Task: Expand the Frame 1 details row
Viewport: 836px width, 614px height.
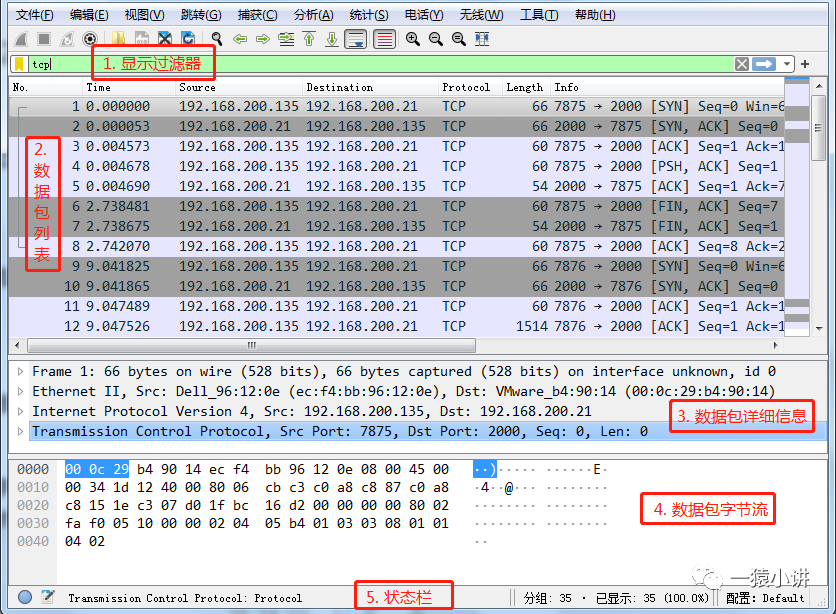Action: pyautogui.click(x=20, y=371)
